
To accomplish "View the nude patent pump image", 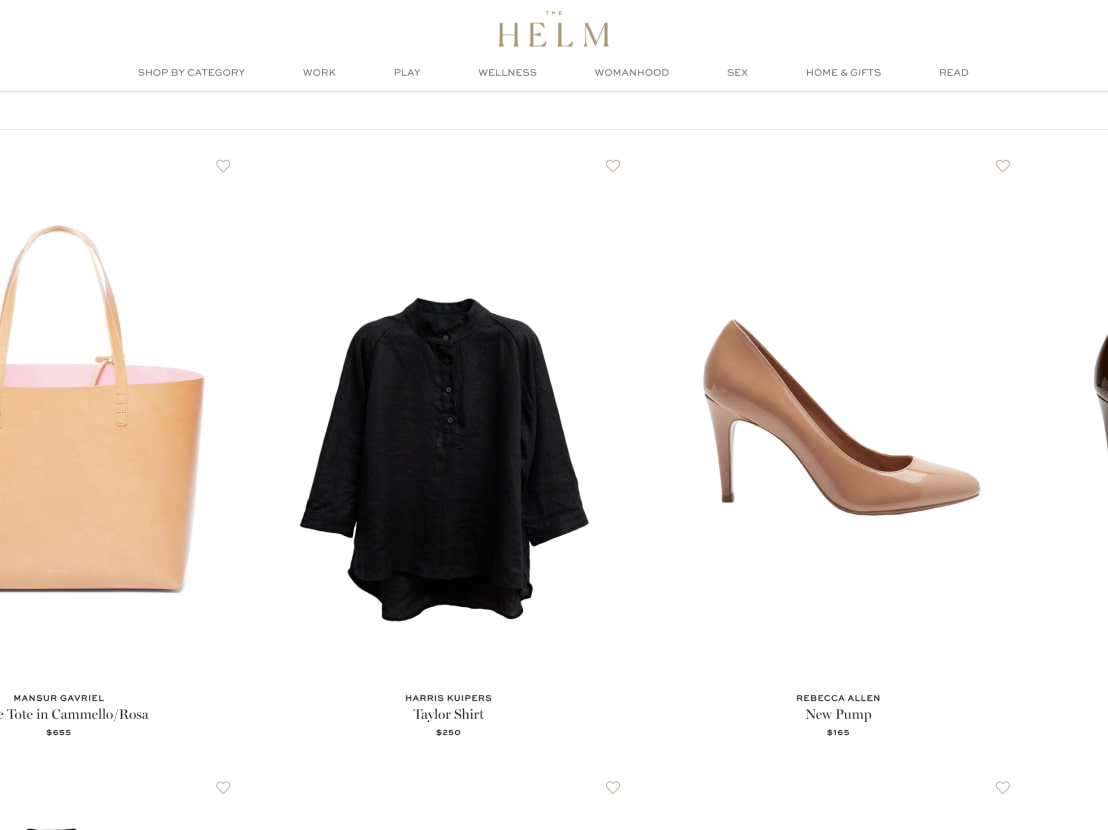I will [x=841, y=417].
